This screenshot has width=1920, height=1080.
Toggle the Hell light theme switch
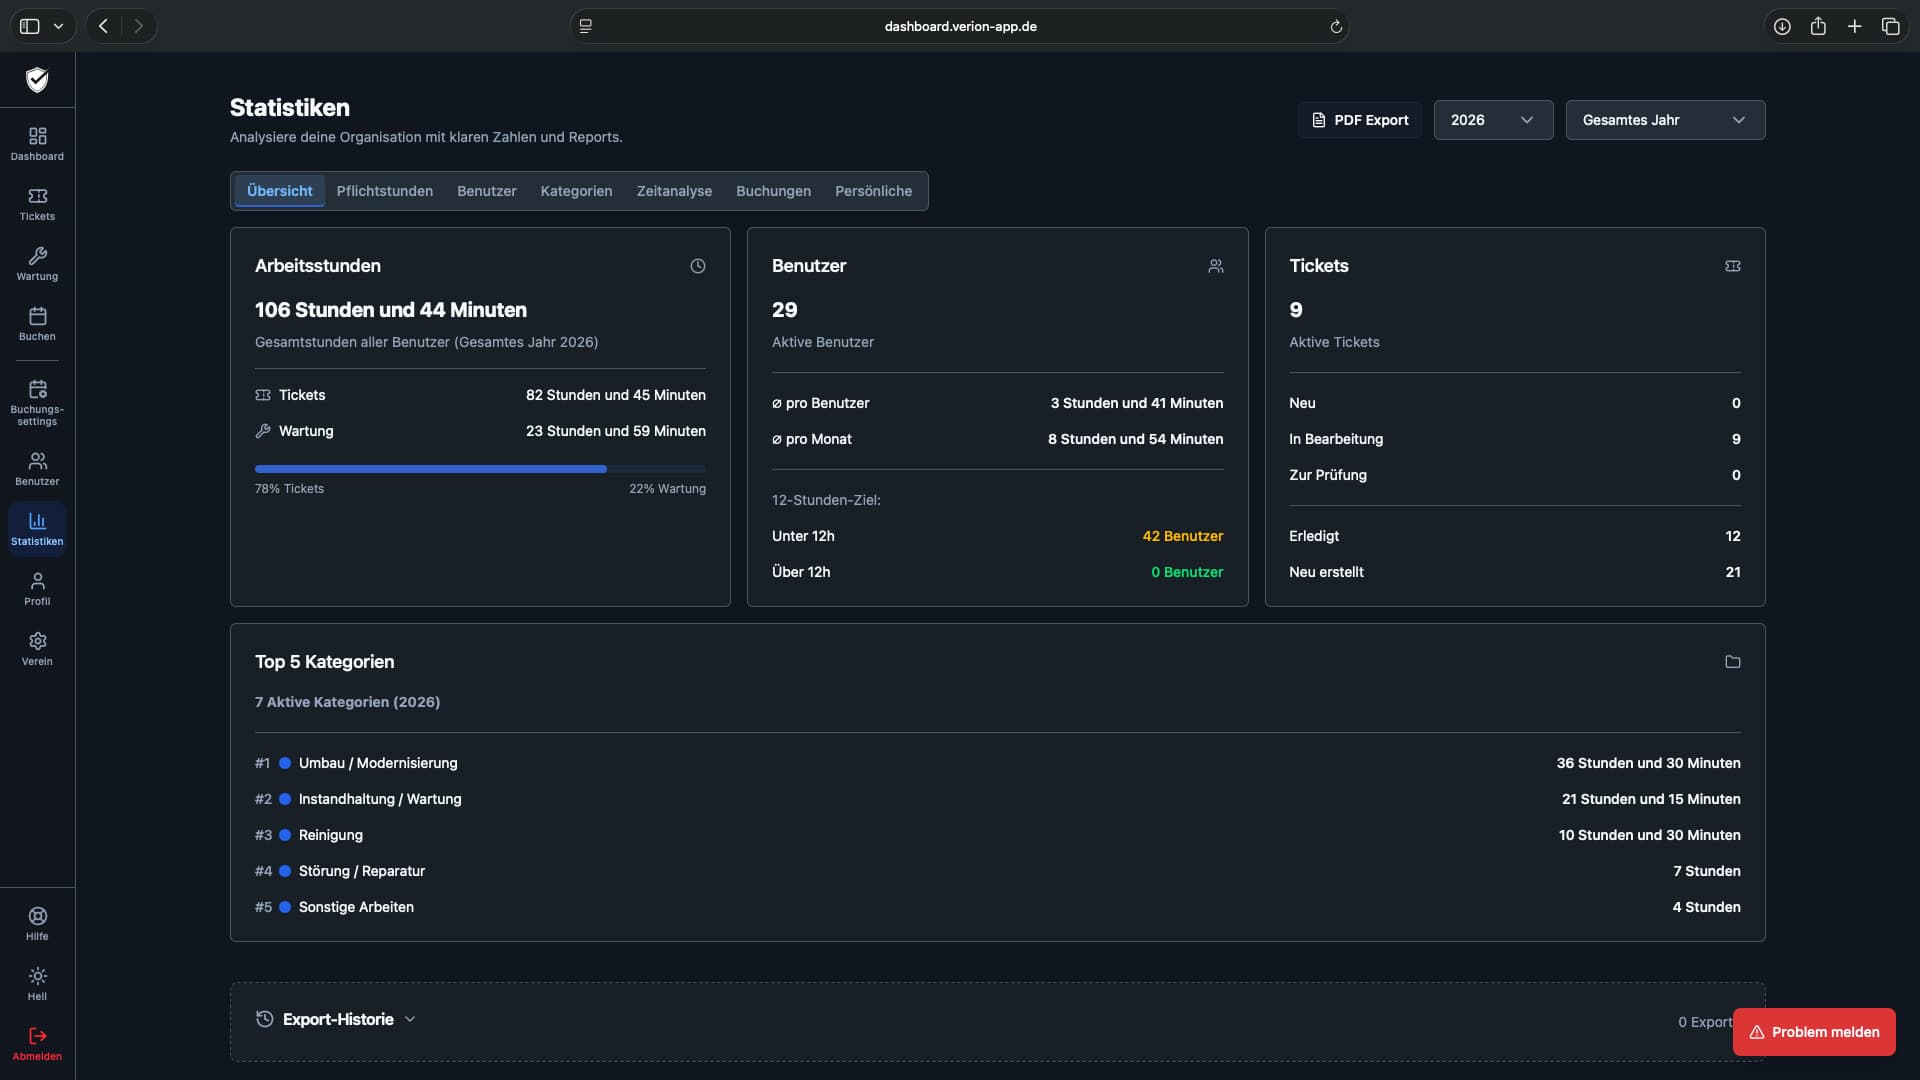click(x=37, y=984)
